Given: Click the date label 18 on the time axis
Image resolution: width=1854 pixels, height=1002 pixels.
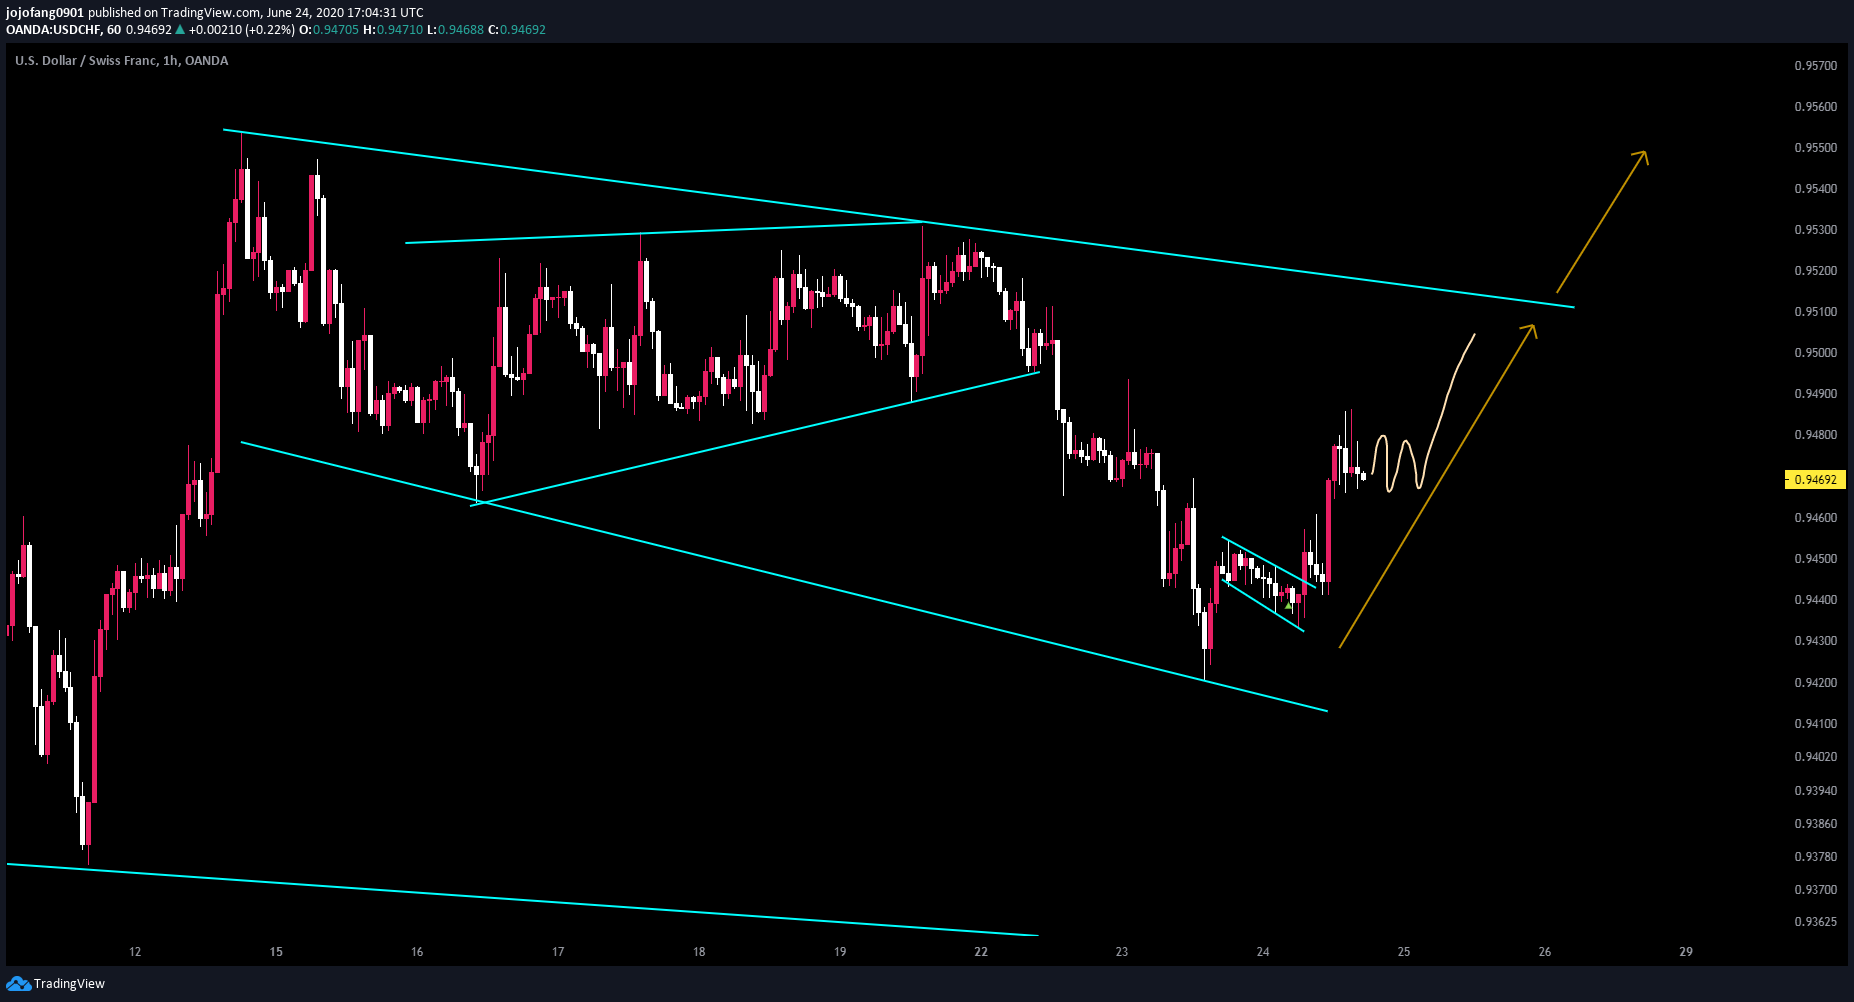Looking at the screenshot, I should 699,952.
